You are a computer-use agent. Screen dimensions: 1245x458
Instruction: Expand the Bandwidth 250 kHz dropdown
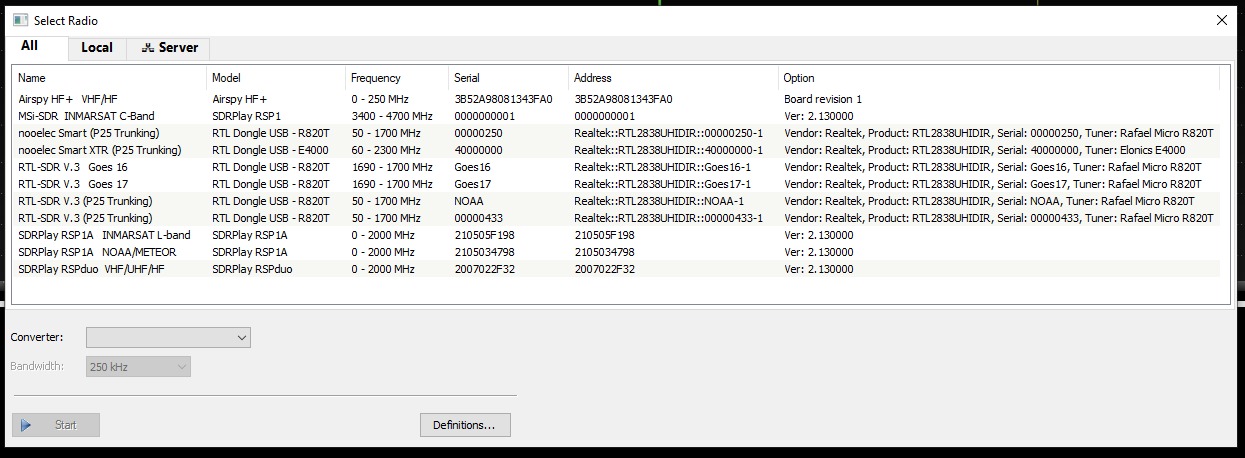(138, 367)
